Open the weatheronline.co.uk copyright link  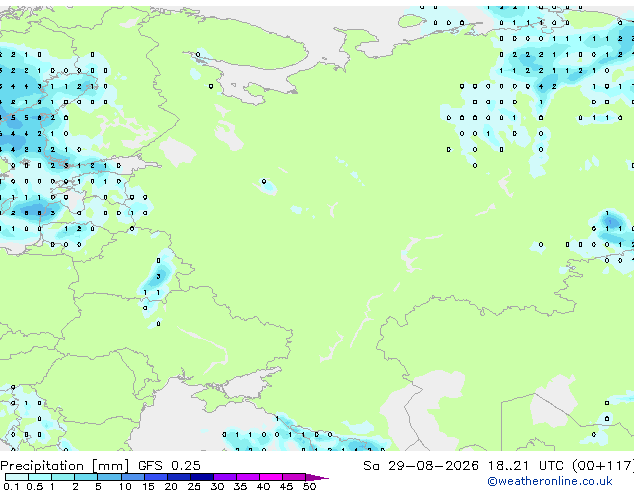click(549, 481)
